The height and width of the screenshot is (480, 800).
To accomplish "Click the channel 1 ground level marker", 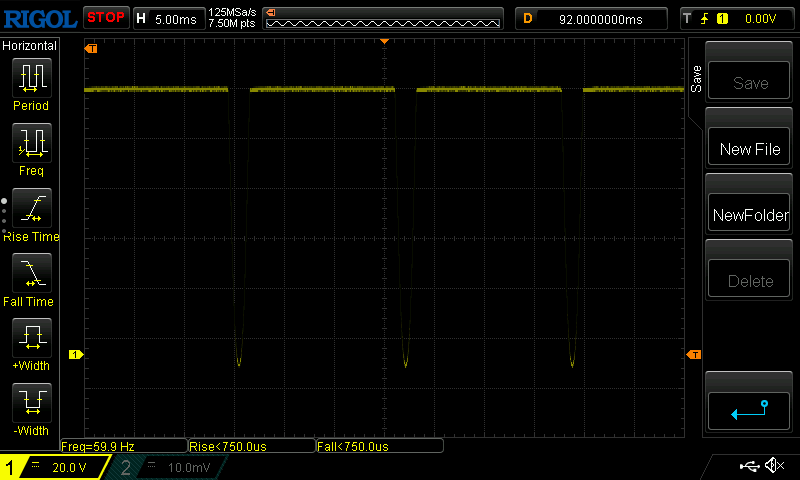I will click(x=76, y=354).
